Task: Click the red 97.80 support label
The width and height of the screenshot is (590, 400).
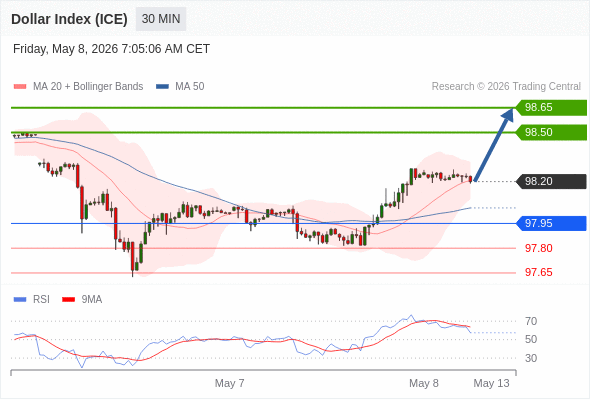Action: pos(539,248)
